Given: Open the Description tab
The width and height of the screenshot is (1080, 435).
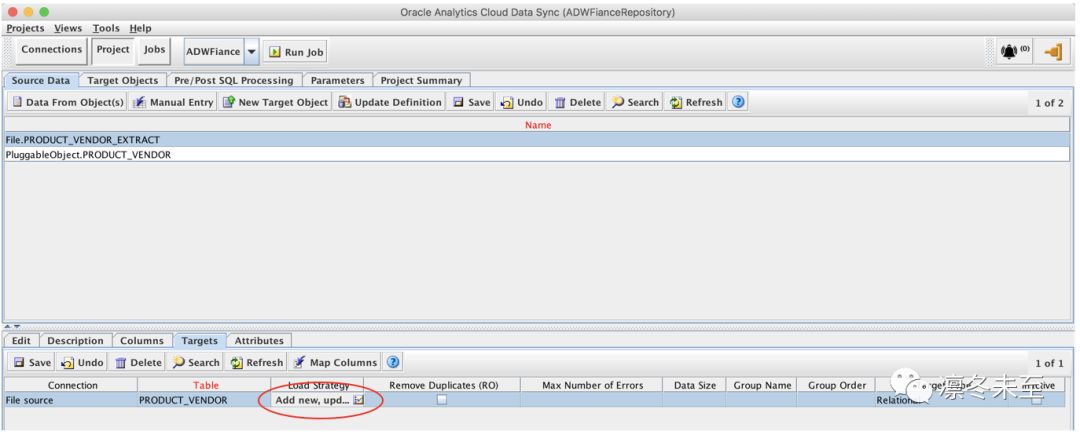Looking at the screenshot, I should click(75, 341).
